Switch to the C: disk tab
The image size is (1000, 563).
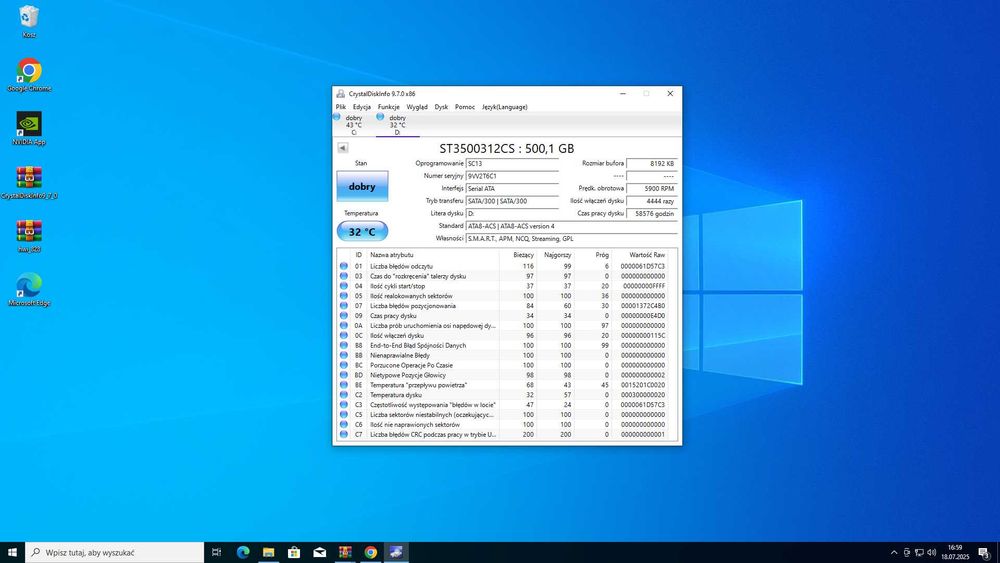[353, 122]
